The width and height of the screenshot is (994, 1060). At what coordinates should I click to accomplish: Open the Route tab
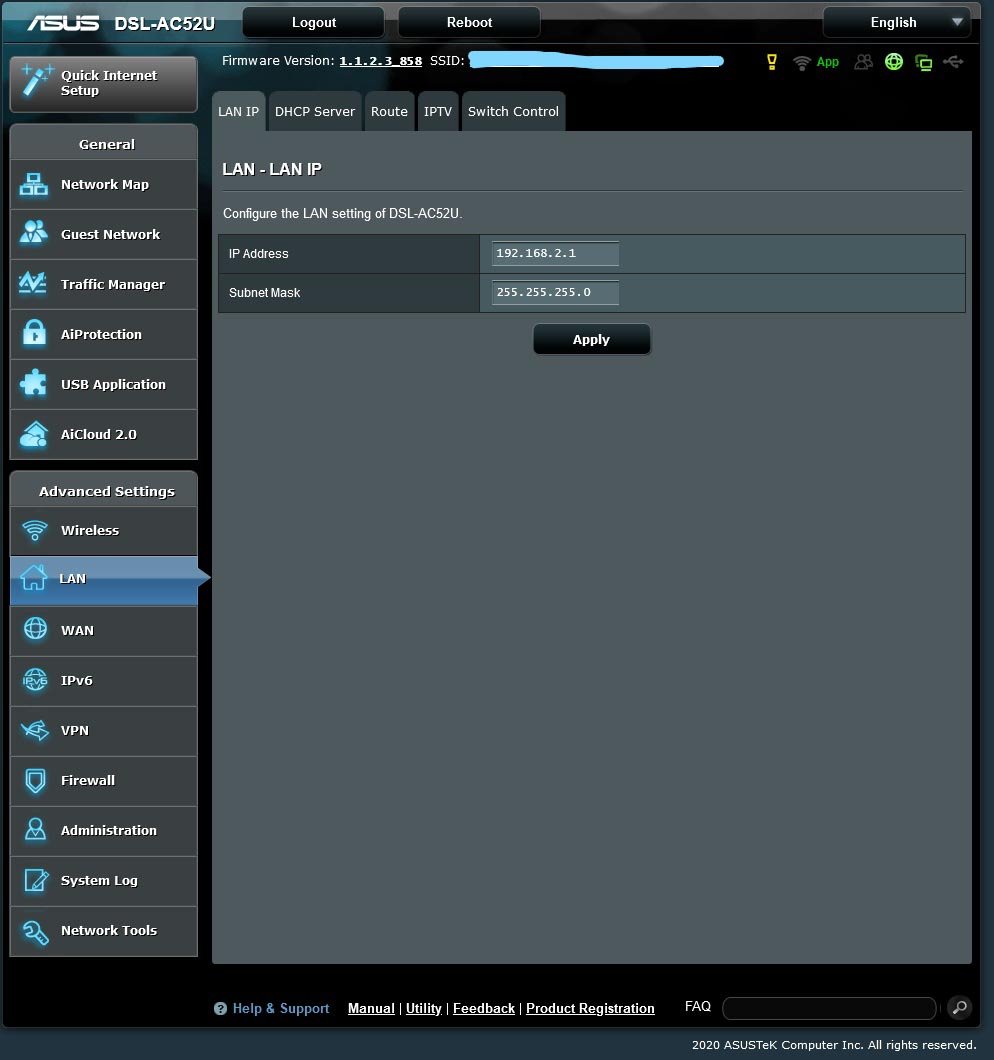point(389,112)
